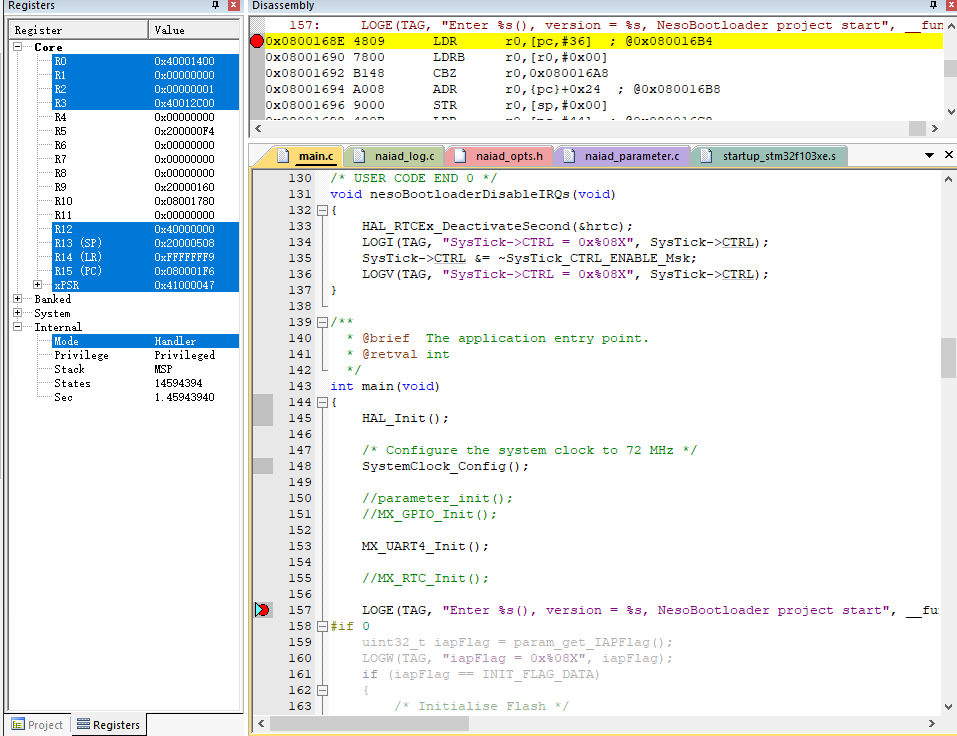Viewport: 957px width, 736px height.
Task: Pin the Registers panel
Action: pyautogui.click(x=216, y=6)
